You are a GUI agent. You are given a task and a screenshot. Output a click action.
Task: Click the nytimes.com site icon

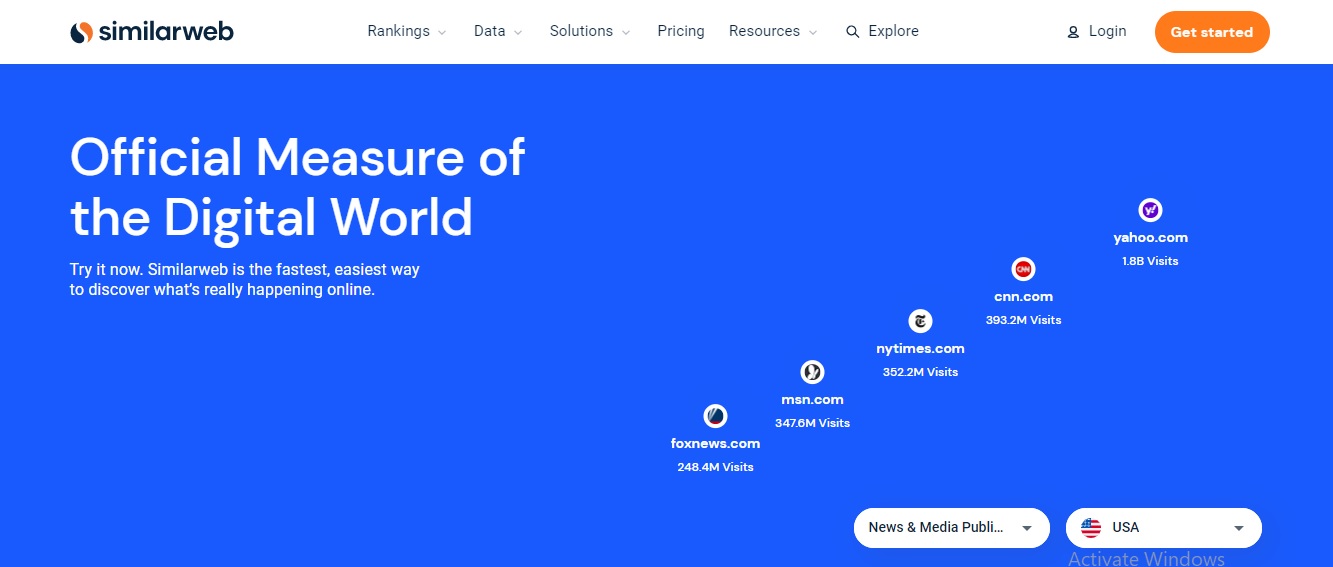coord(920,321)
